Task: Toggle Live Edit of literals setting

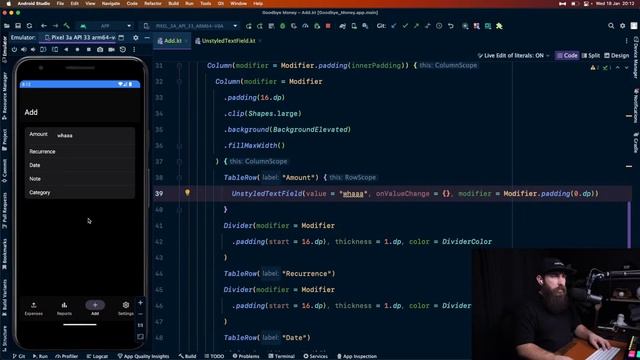Action: (x=513, y=56)
